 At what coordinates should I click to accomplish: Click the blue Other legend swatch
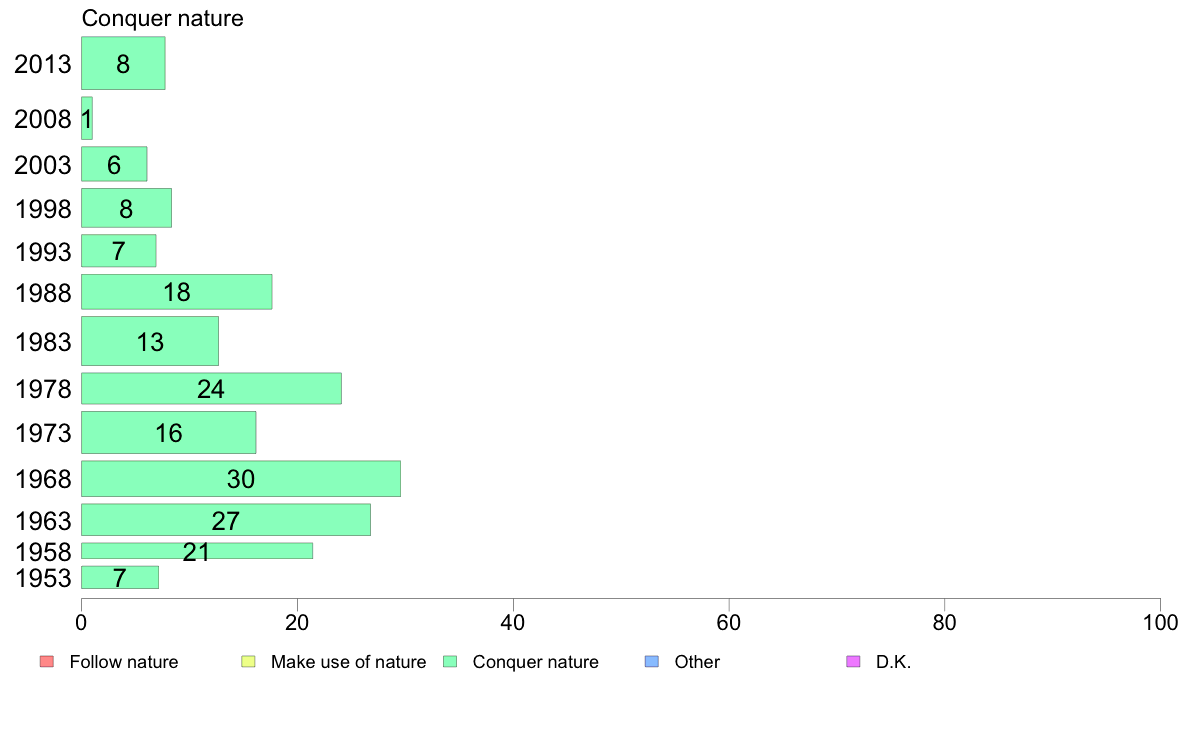click(652, 662)
